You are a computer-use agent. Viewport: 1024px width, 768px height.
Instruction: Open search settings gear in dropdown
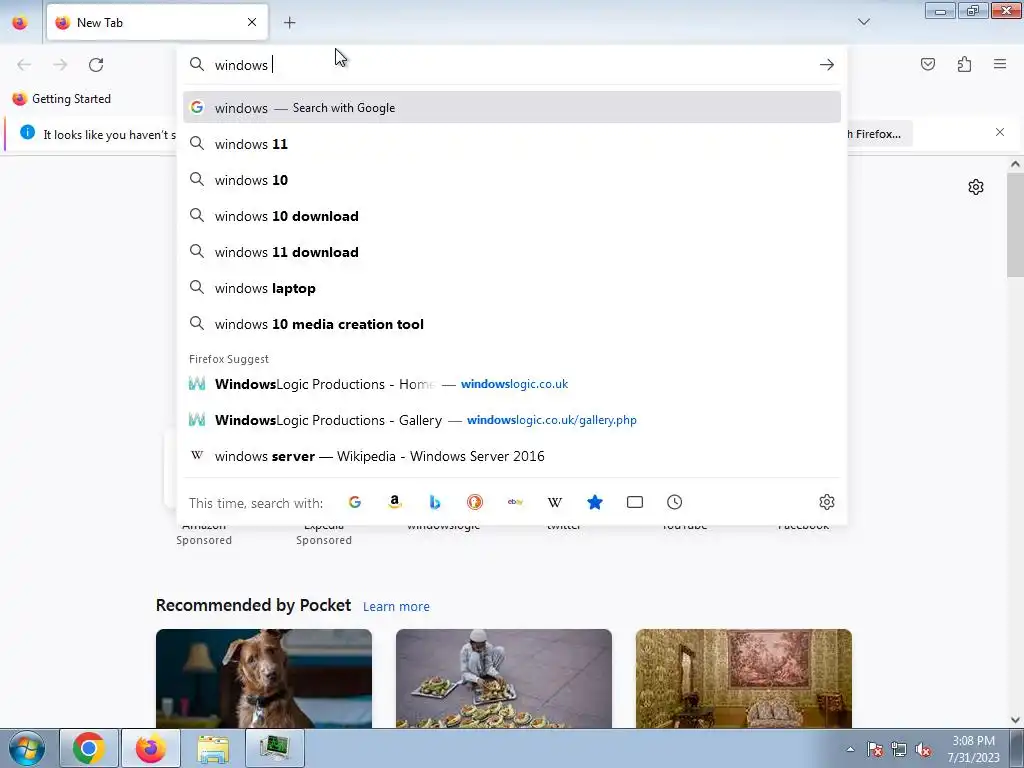tap(827, 502)
